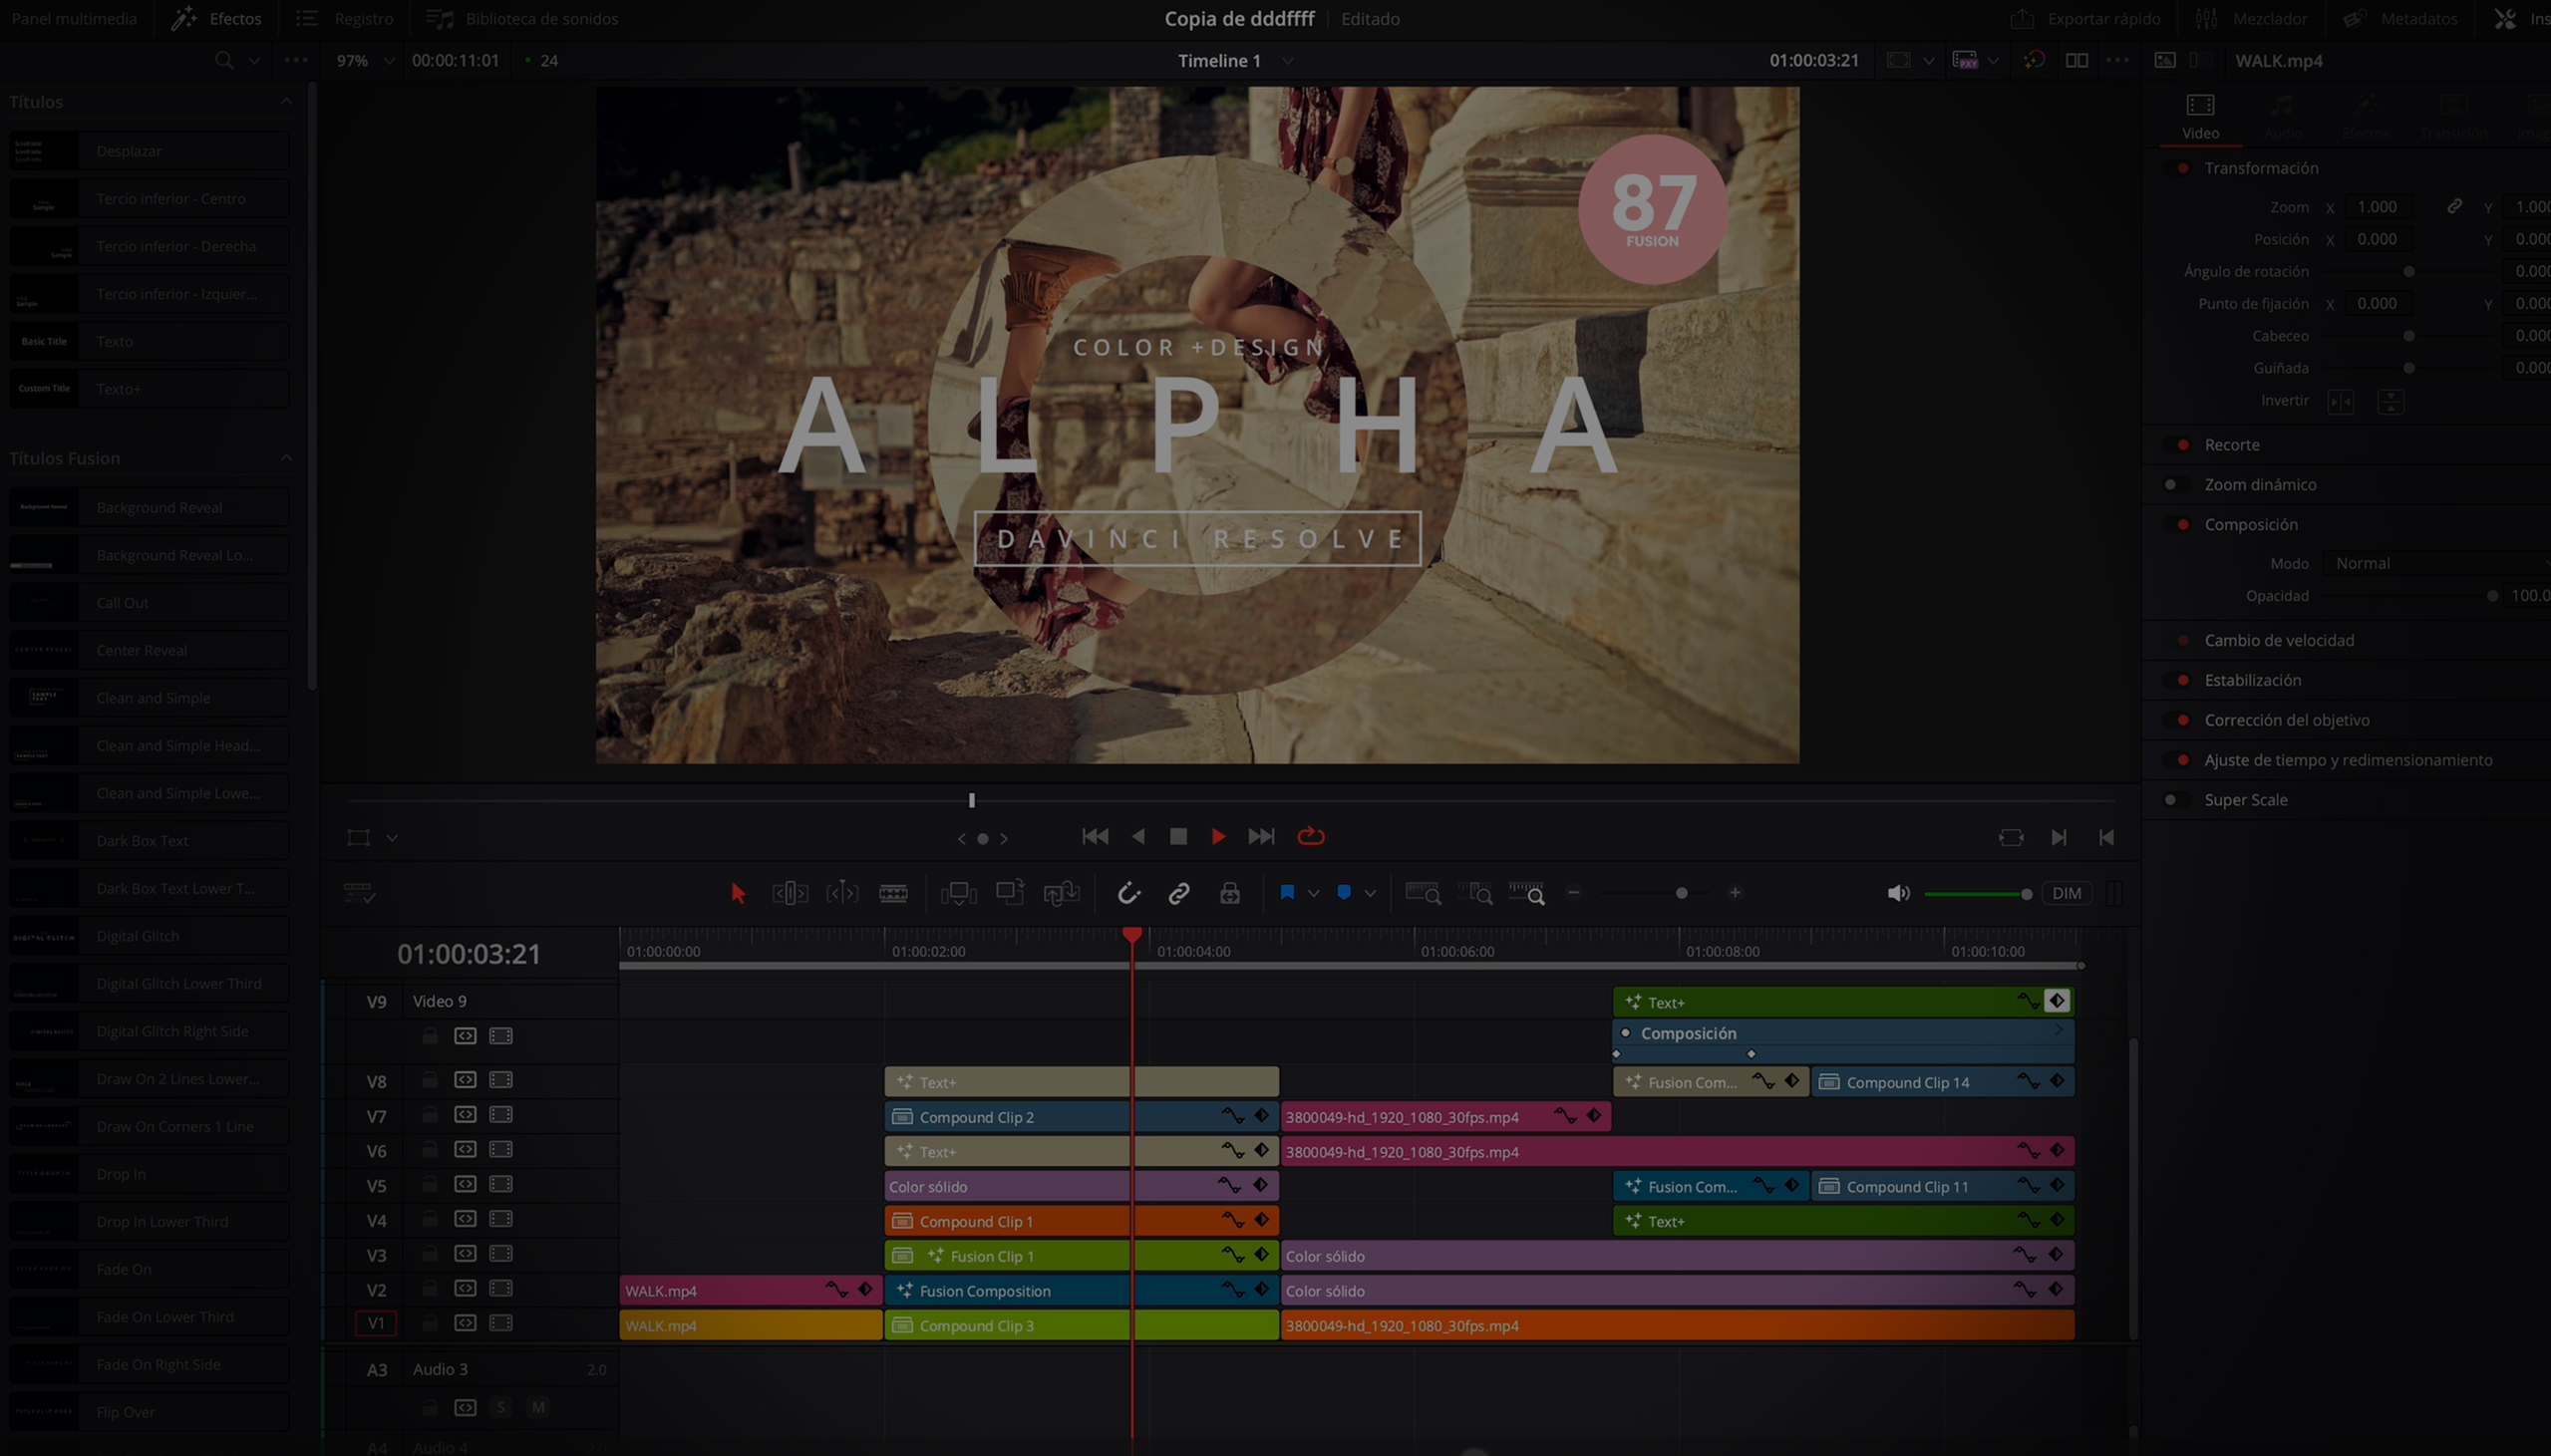Select the V1 destination track control

[x=376, y=1323]
